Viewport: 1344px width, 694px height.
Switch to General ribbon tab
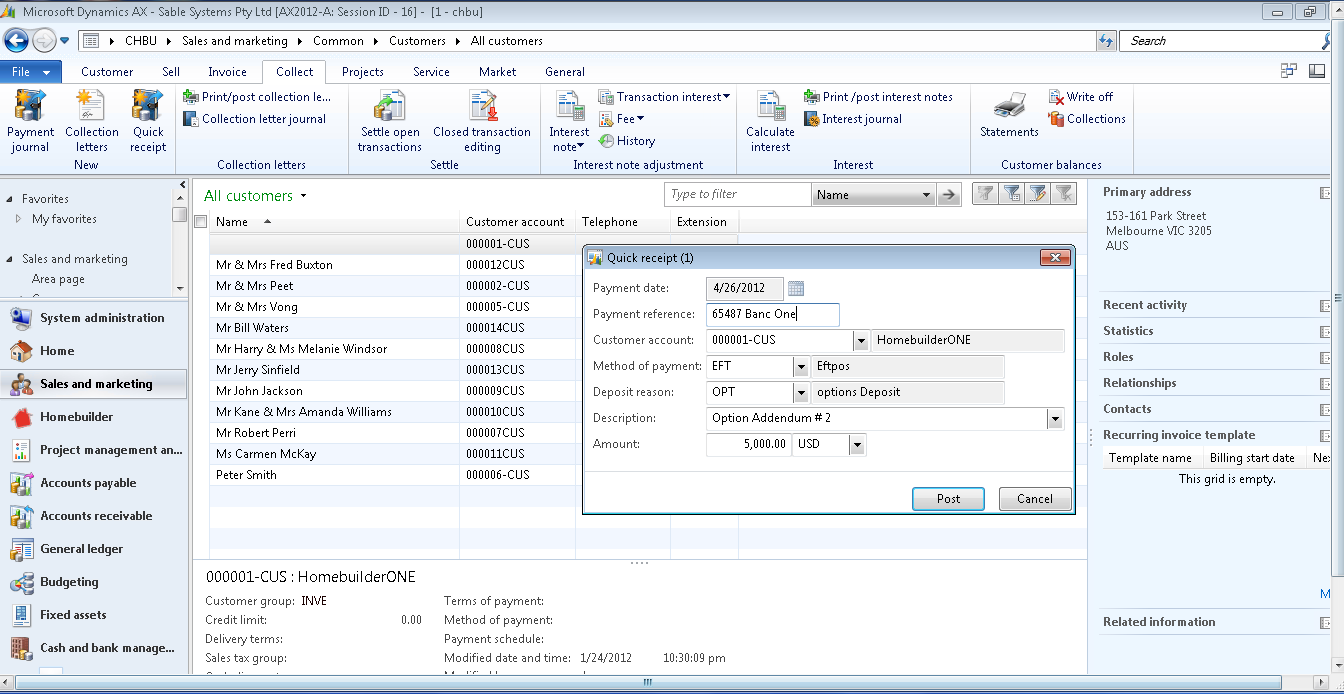565,72
